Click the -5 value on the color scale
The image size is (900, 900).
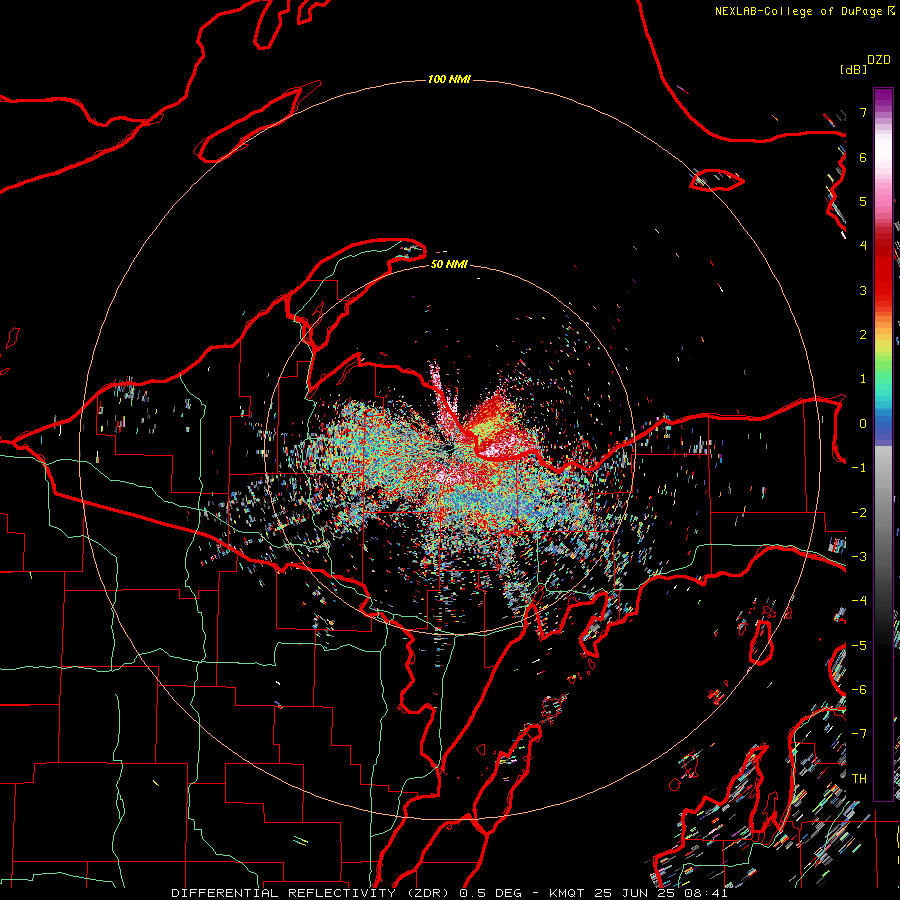tap(859, 646)
